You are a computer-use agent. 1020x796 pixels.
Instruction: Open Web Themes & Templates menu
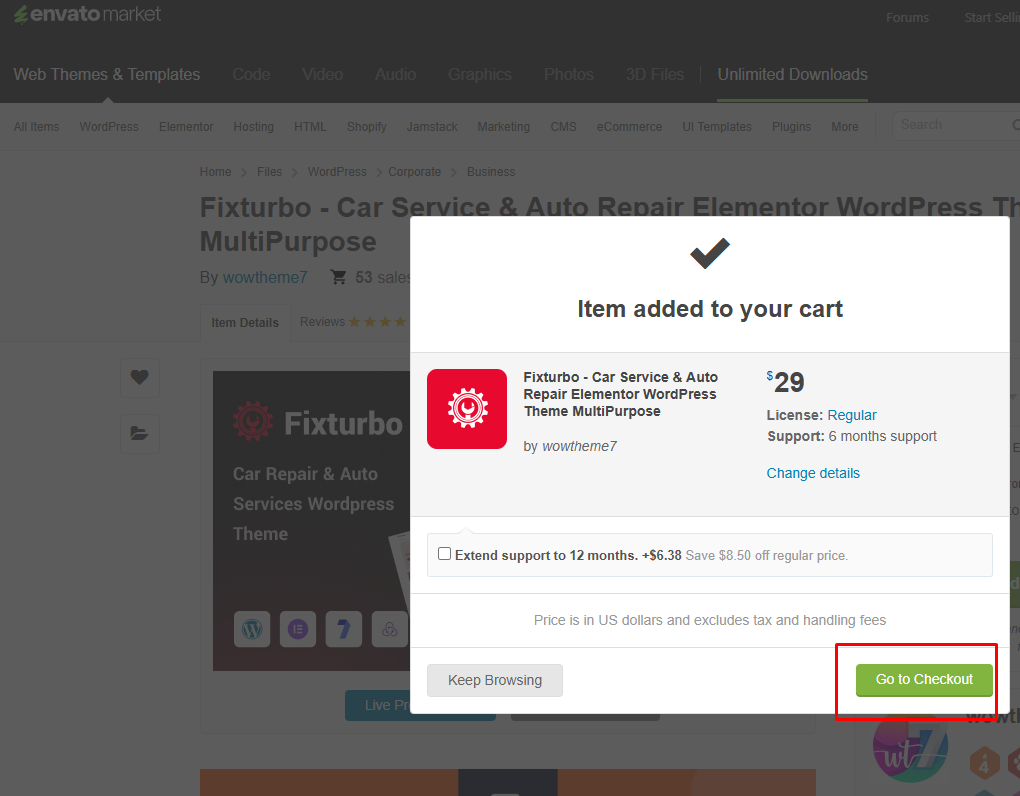[107, 75]
